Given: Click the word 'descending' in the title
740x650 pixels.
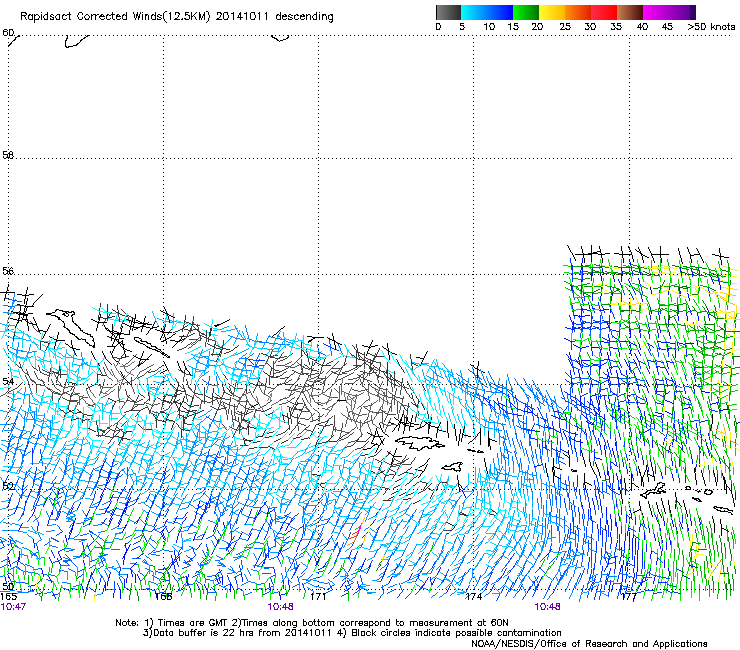Looking at the screenshot, I should [x=304, y=17].
